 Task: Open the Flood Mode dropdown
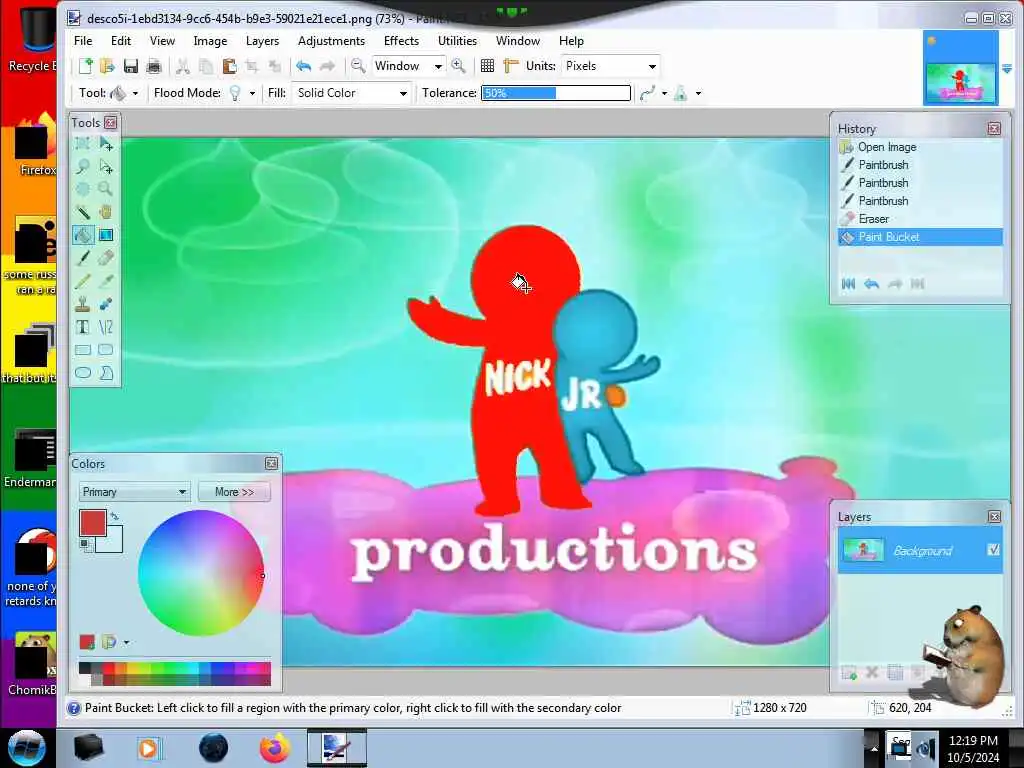pyautogui.click(x=252, y=93)
